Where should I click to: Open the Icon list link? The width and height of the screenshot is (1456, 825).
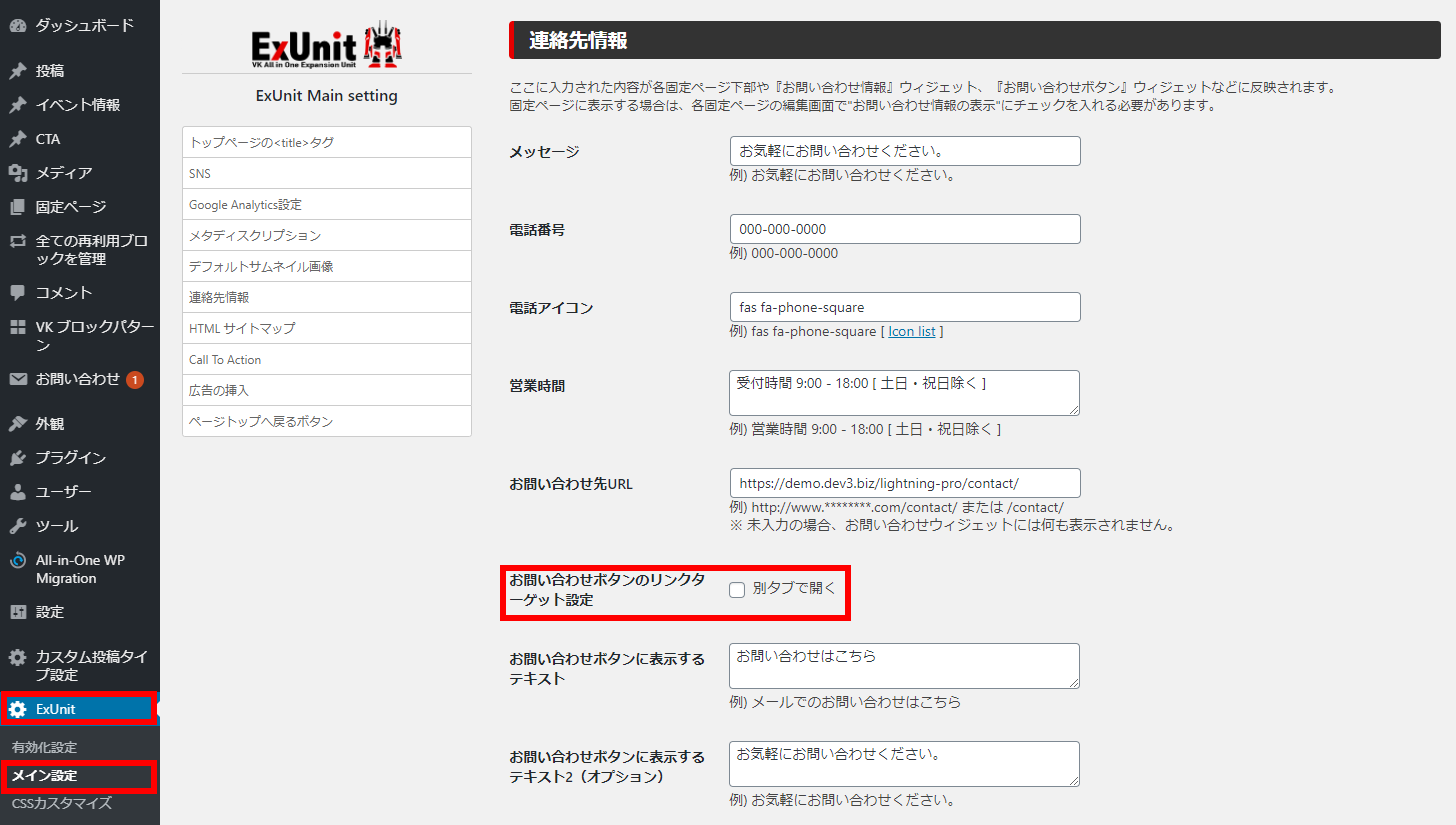(911, 330)
